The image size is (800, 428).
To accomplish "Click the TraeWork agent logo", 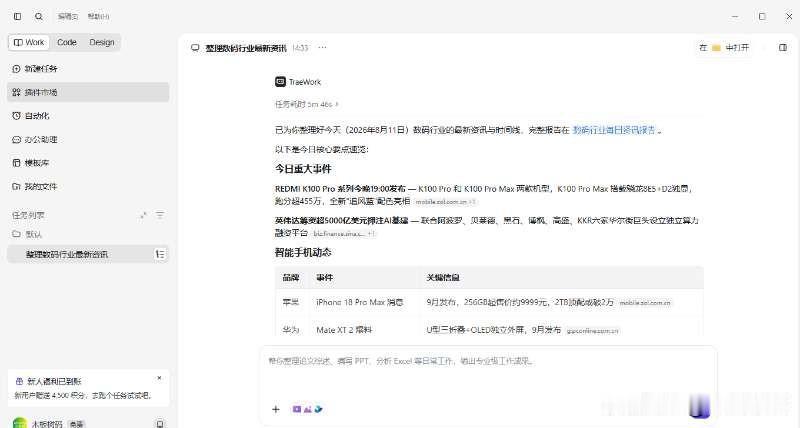I will [280, 82].
